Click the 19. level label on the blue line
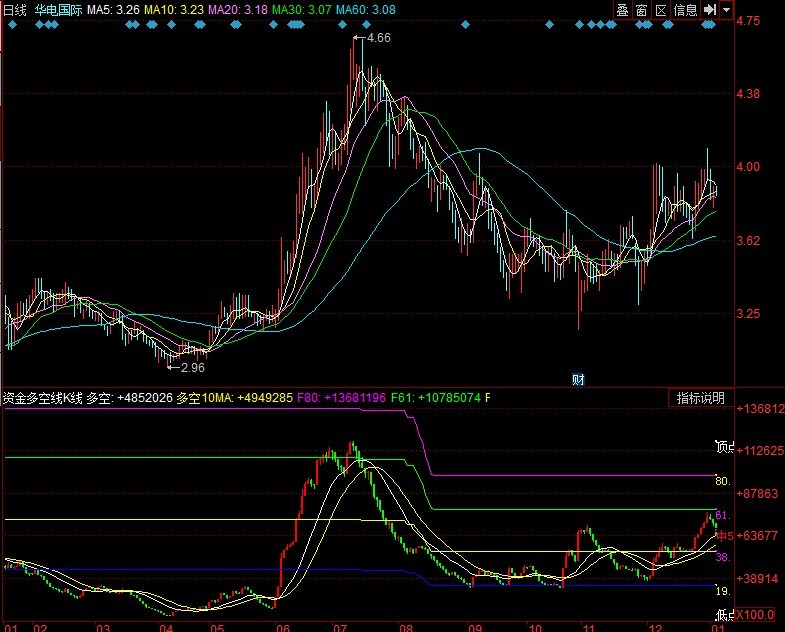The image size is (785, 632). tap(723, 591)
